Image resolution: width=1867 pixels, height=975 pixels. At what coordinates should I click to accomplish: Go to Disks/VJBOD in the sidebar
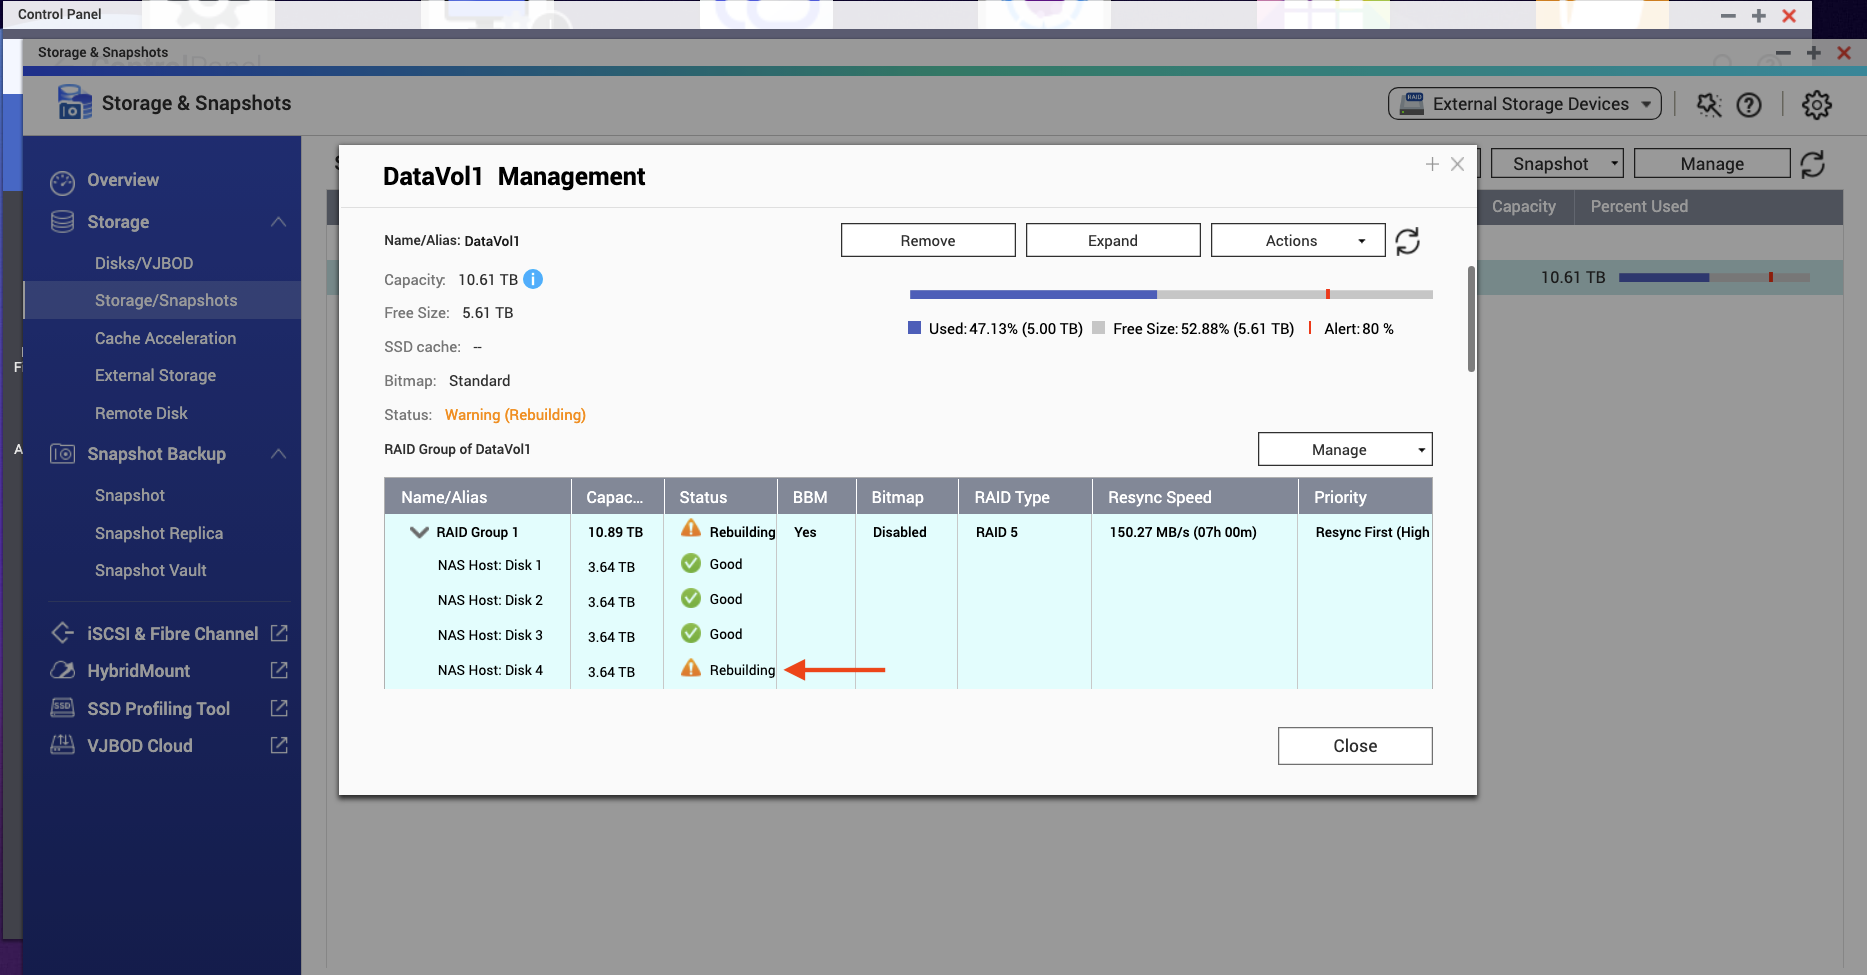[144, 263]
